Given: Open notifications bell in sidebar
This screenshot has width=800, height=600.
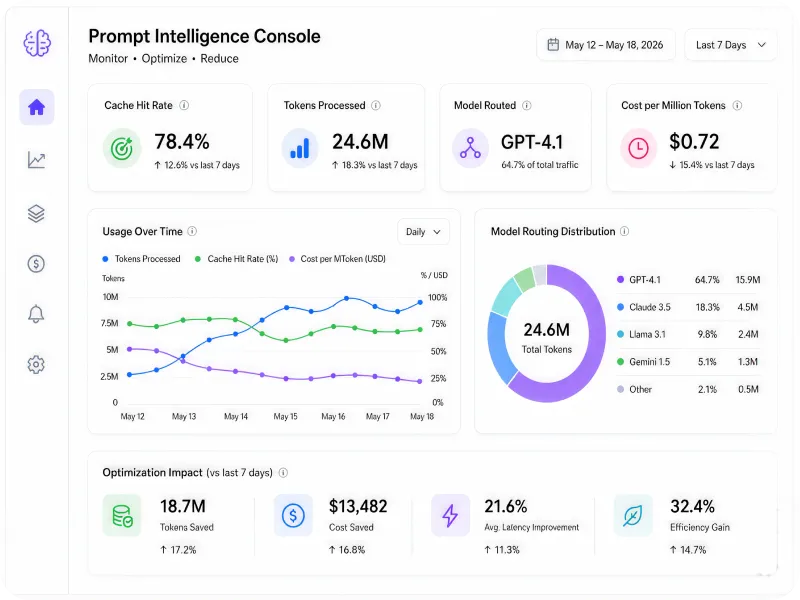Looking at the screenshot, I should [x=36, y=314].
